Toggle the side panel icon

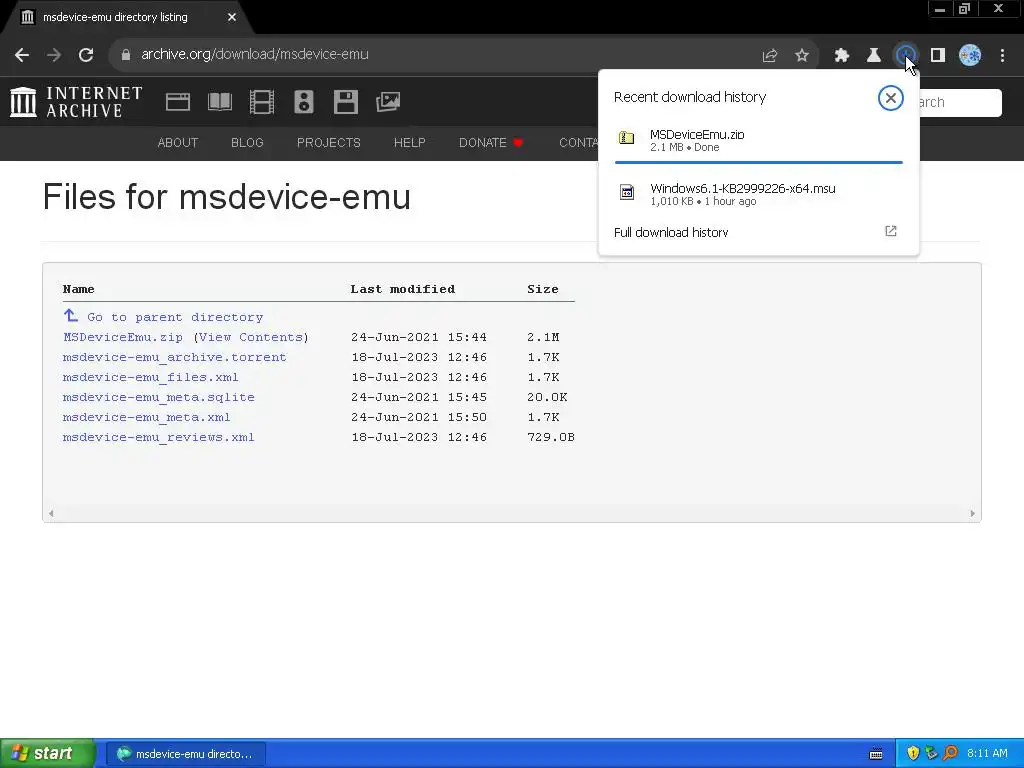coord(938,56)
